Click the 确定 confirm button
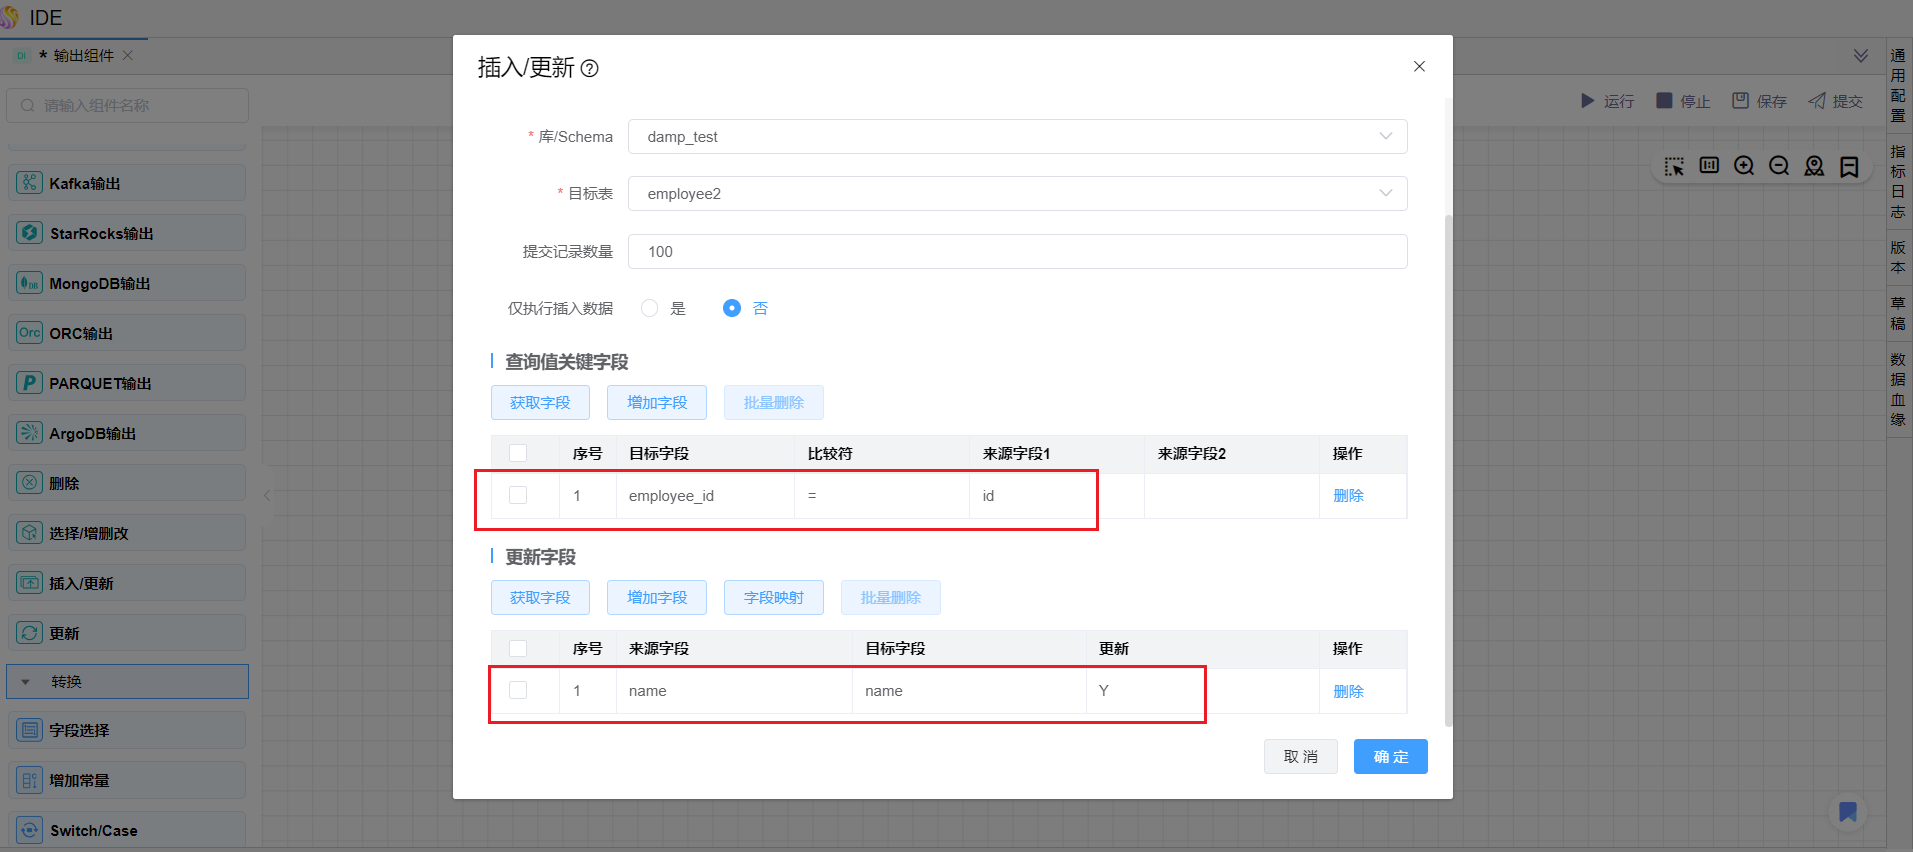The height and width of the screenshot is (852, 1913). pos(1390,757)
